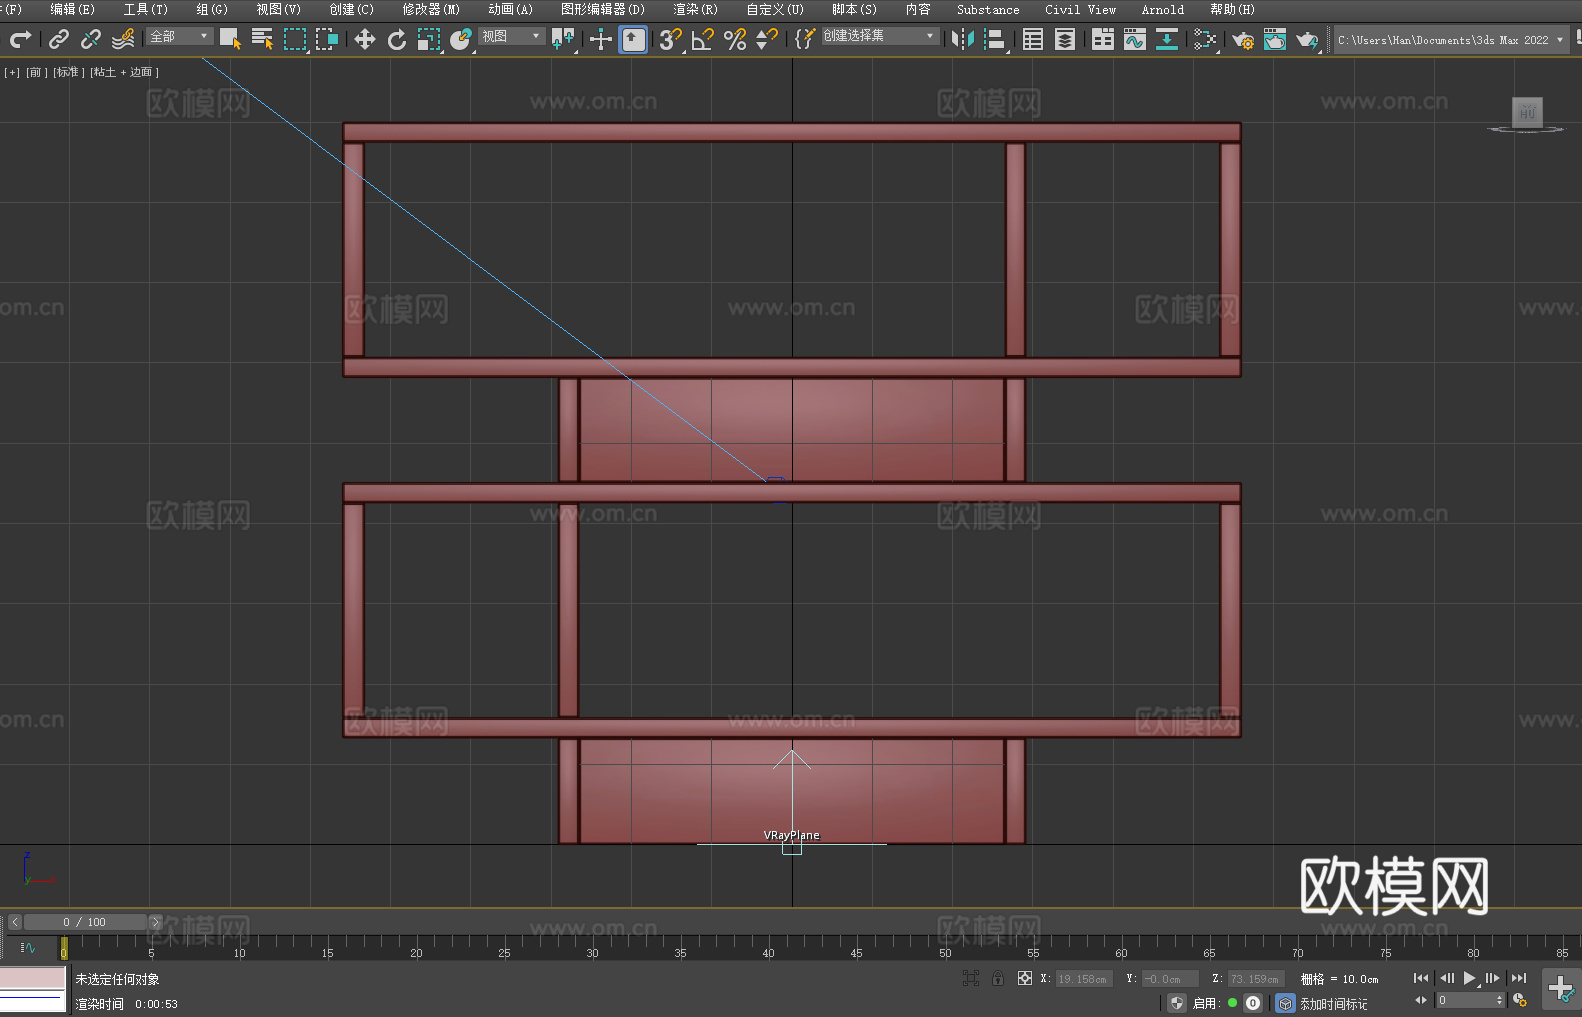This screenshot has width=1582, height=1017.
Task: Open Civil View menu
Action: pos(1080,9)
